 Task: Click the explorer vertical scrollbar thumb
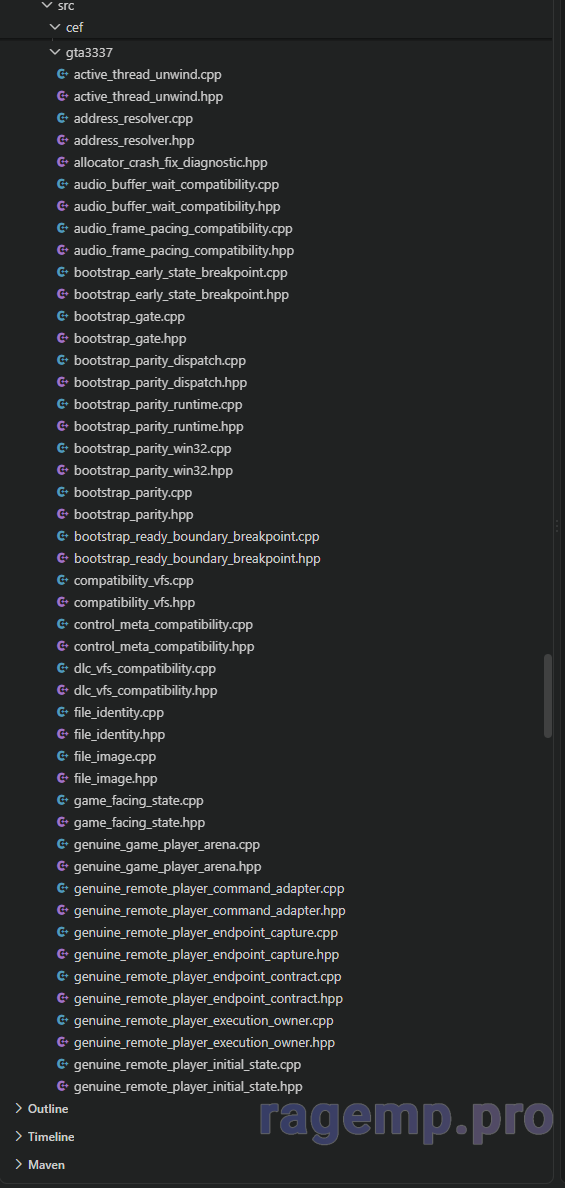click(x=548, y=696)
